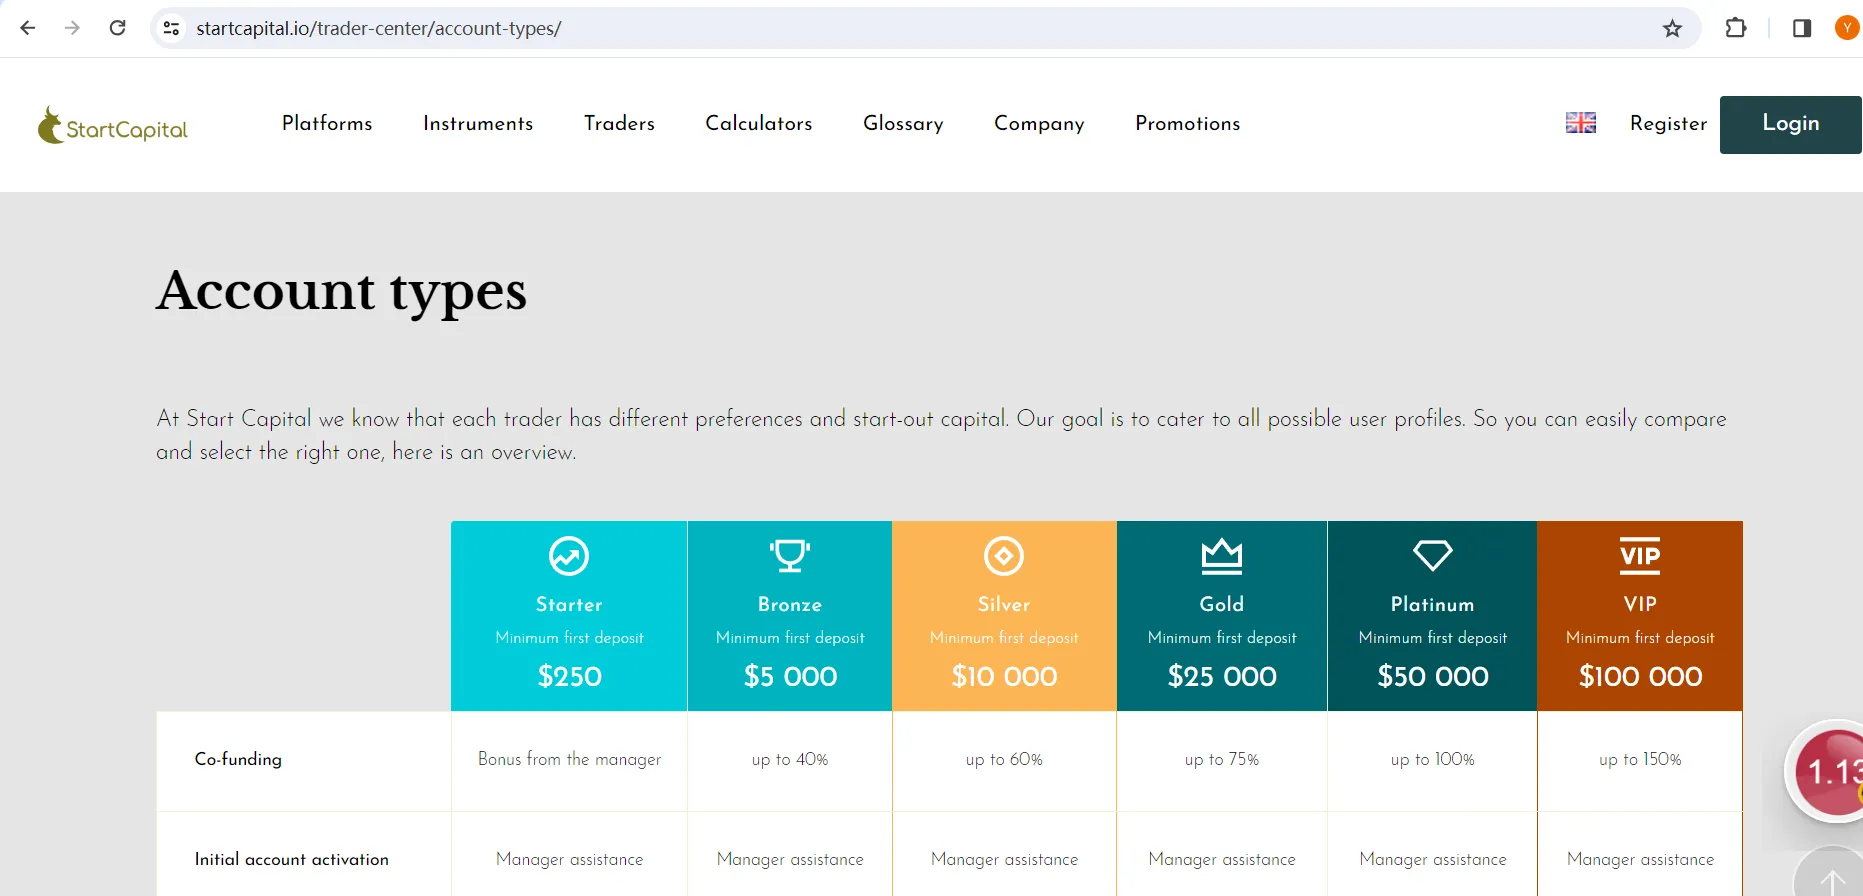Click the Register link
Screen dimensions: 1863x896
coord(1669,123)
